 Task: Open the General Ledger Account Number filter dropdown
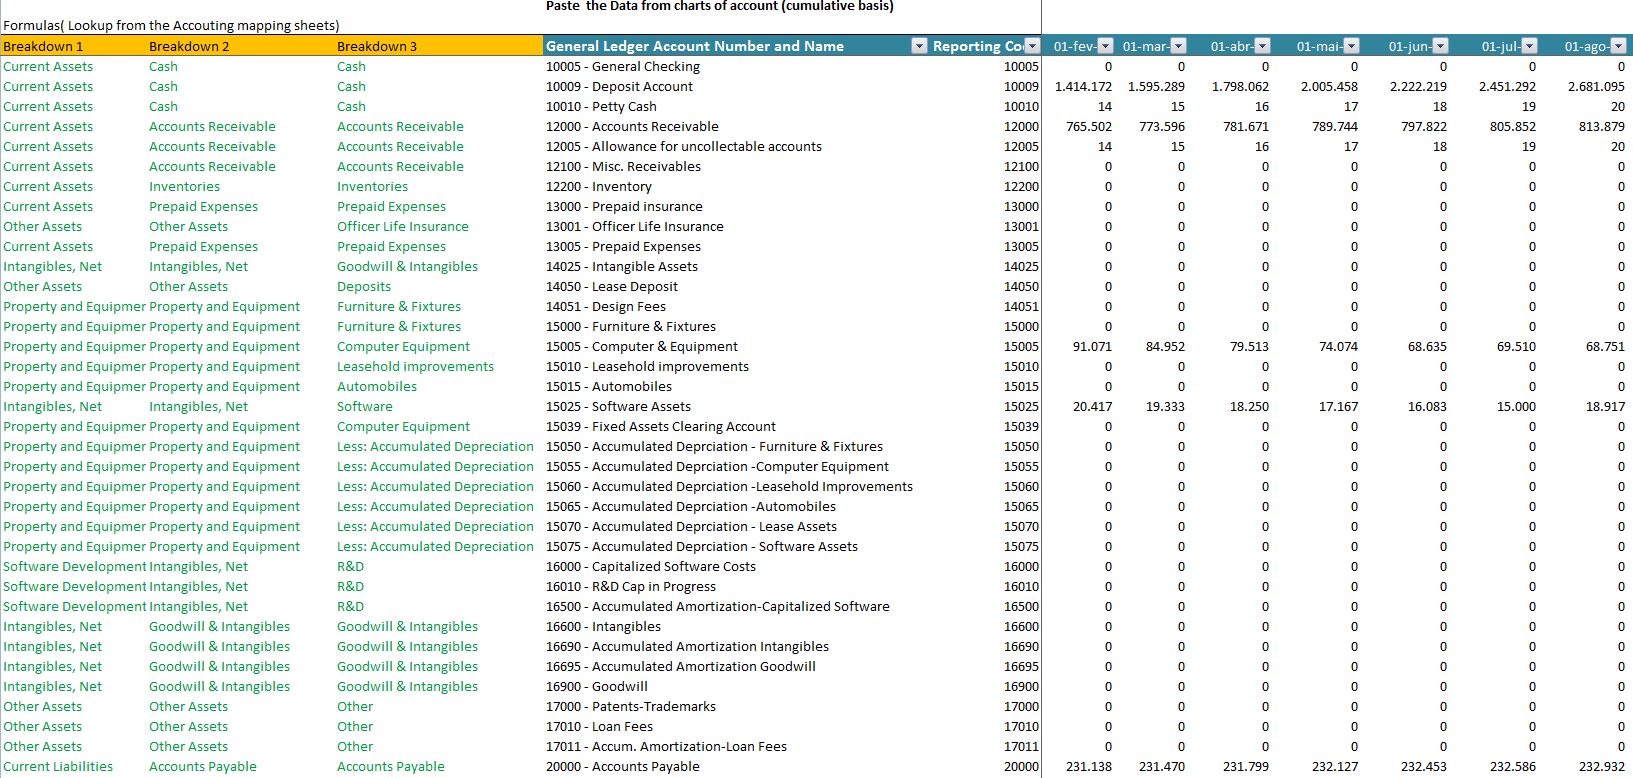[919, 46]
